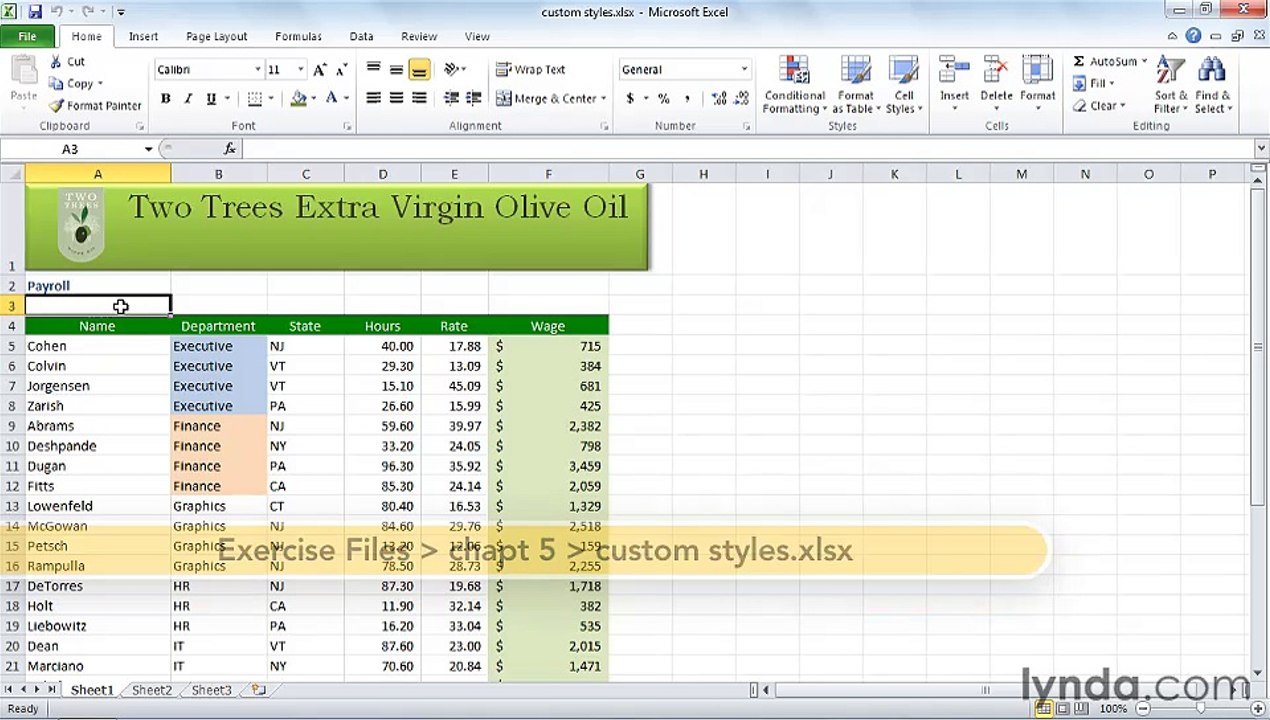Image resolution: width=1270 pixels, height=720 pixels.
Task: Open the font size dropdown
Action: pos(300,70)
